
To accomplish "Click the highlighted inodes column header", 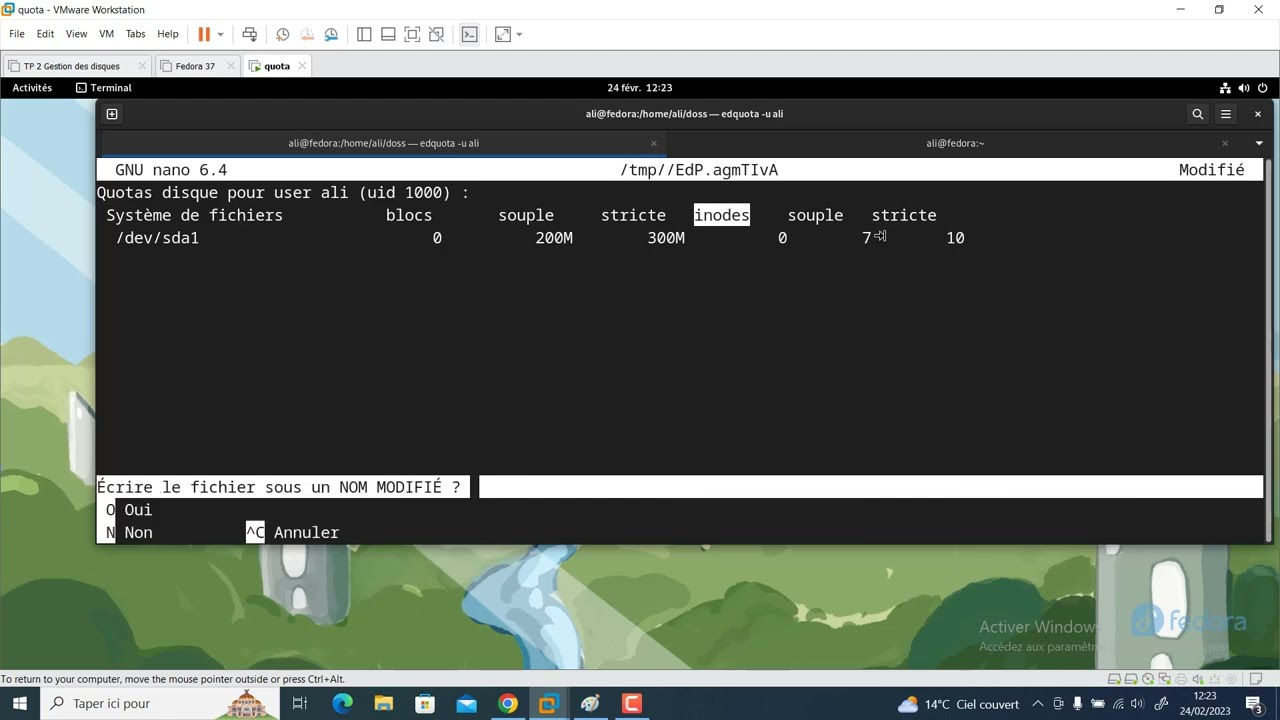I will [722, 215].
